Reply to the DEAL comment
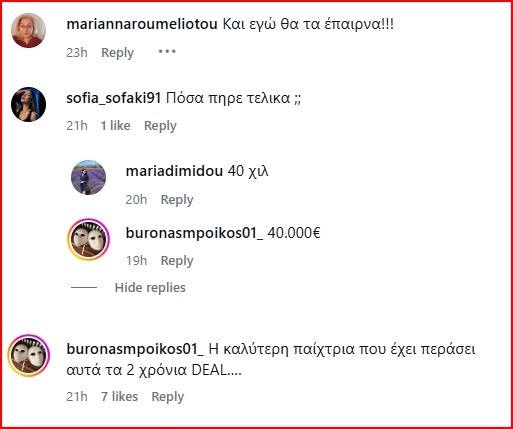Screen dimensions: 513x429 (x=168, y=397)
